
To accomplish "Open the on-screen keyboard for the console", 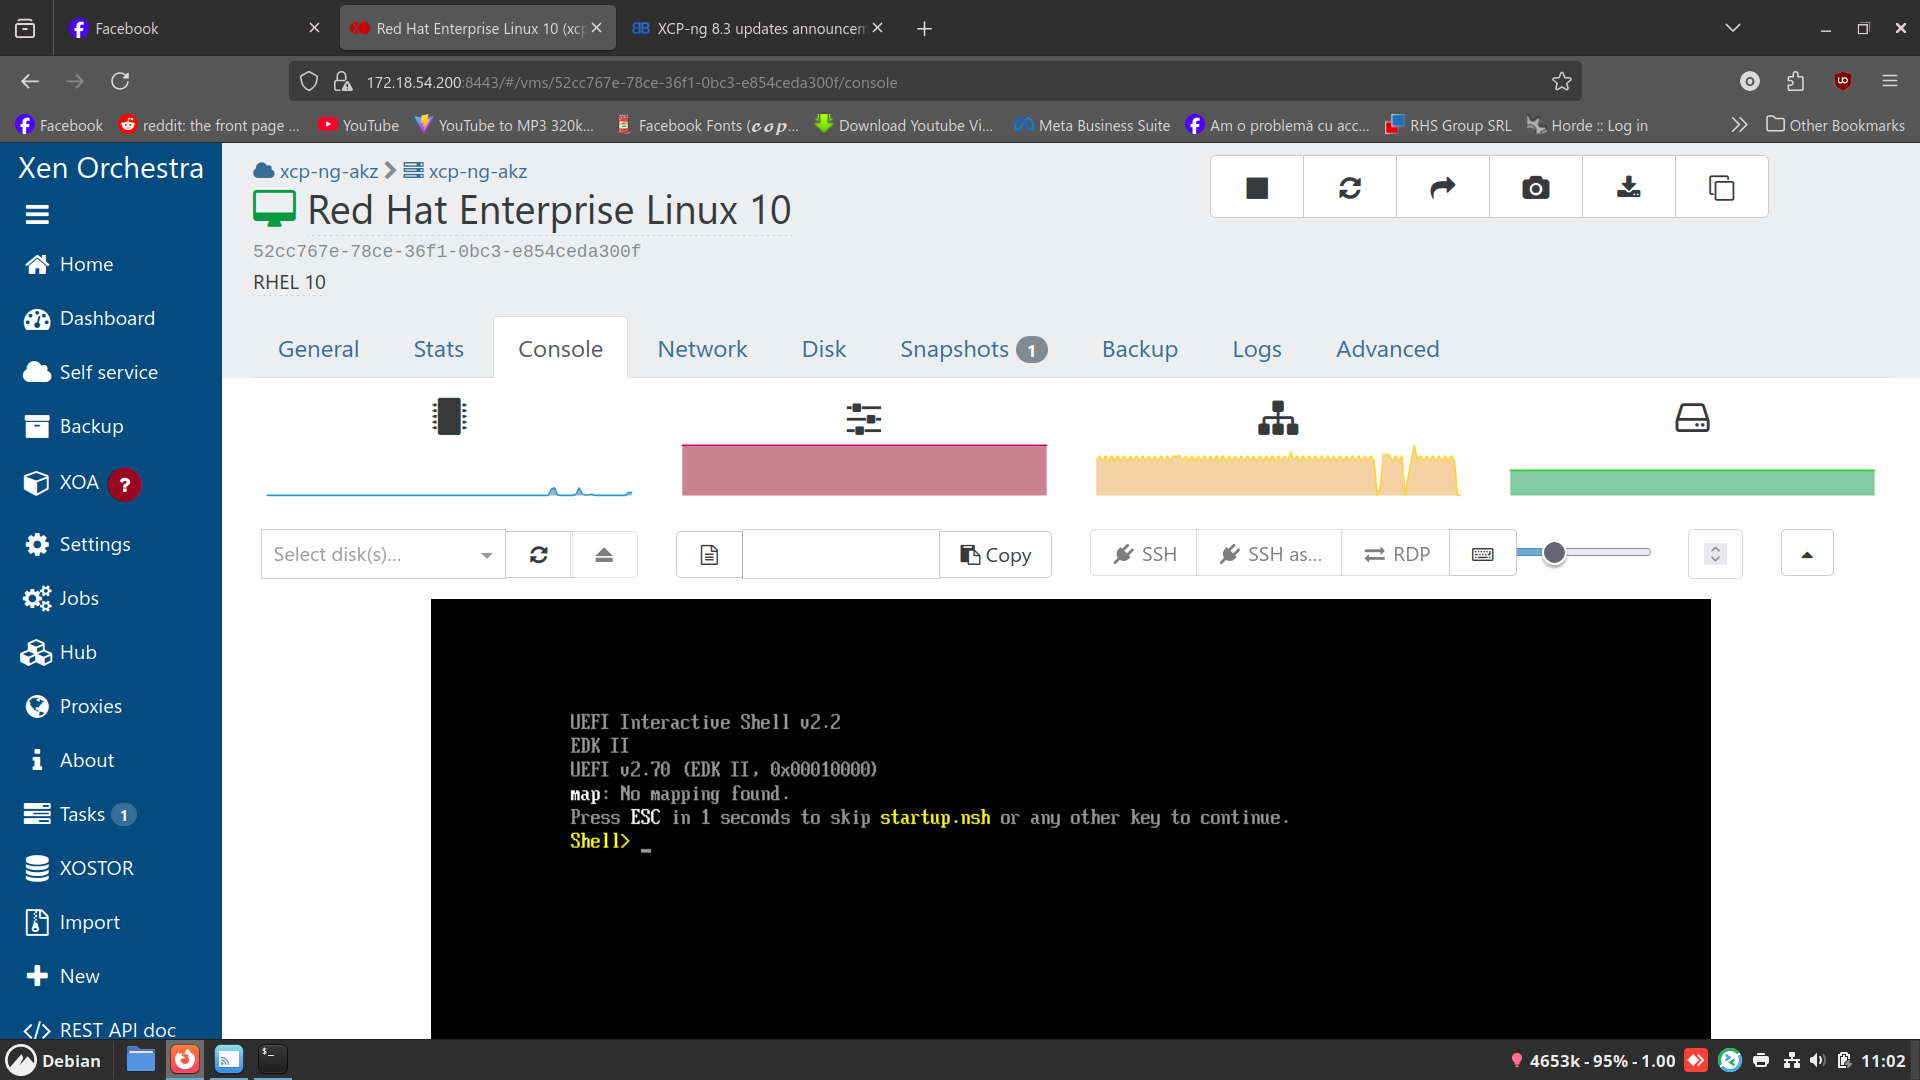I will tap(1482, 553).
